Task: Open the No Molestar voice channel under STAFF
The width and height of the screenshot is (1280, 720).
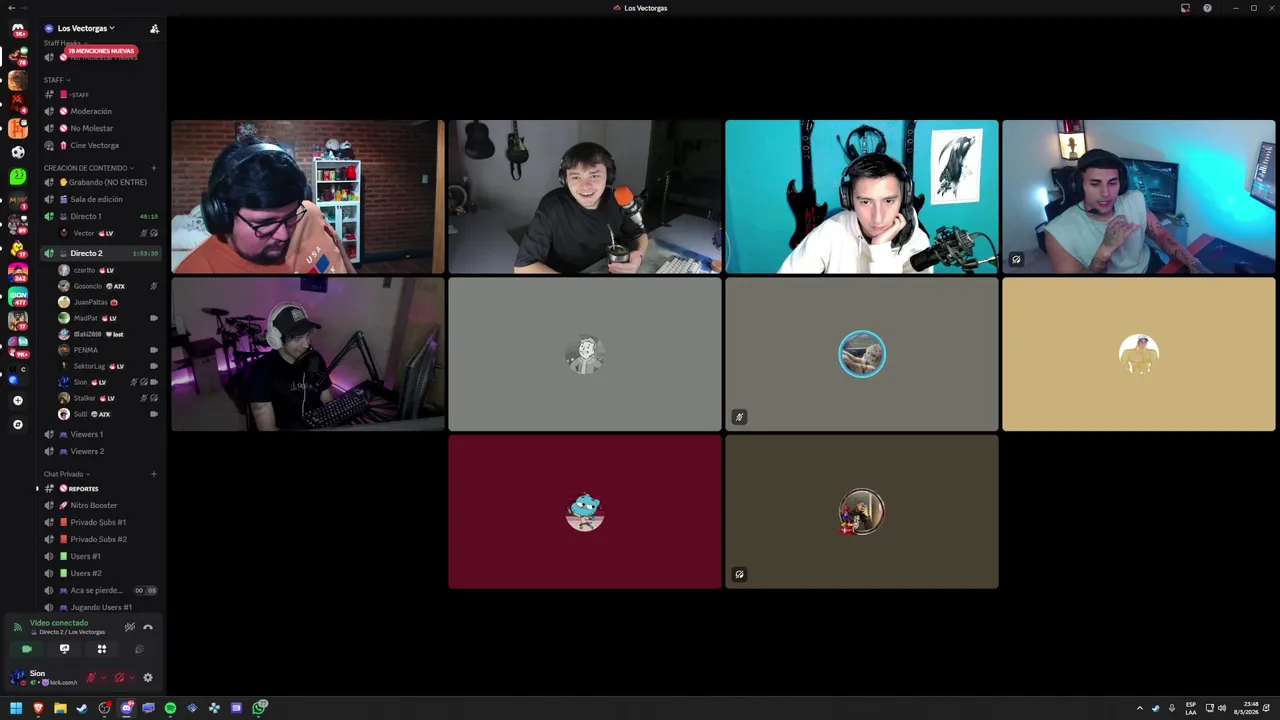Action: 100,128
